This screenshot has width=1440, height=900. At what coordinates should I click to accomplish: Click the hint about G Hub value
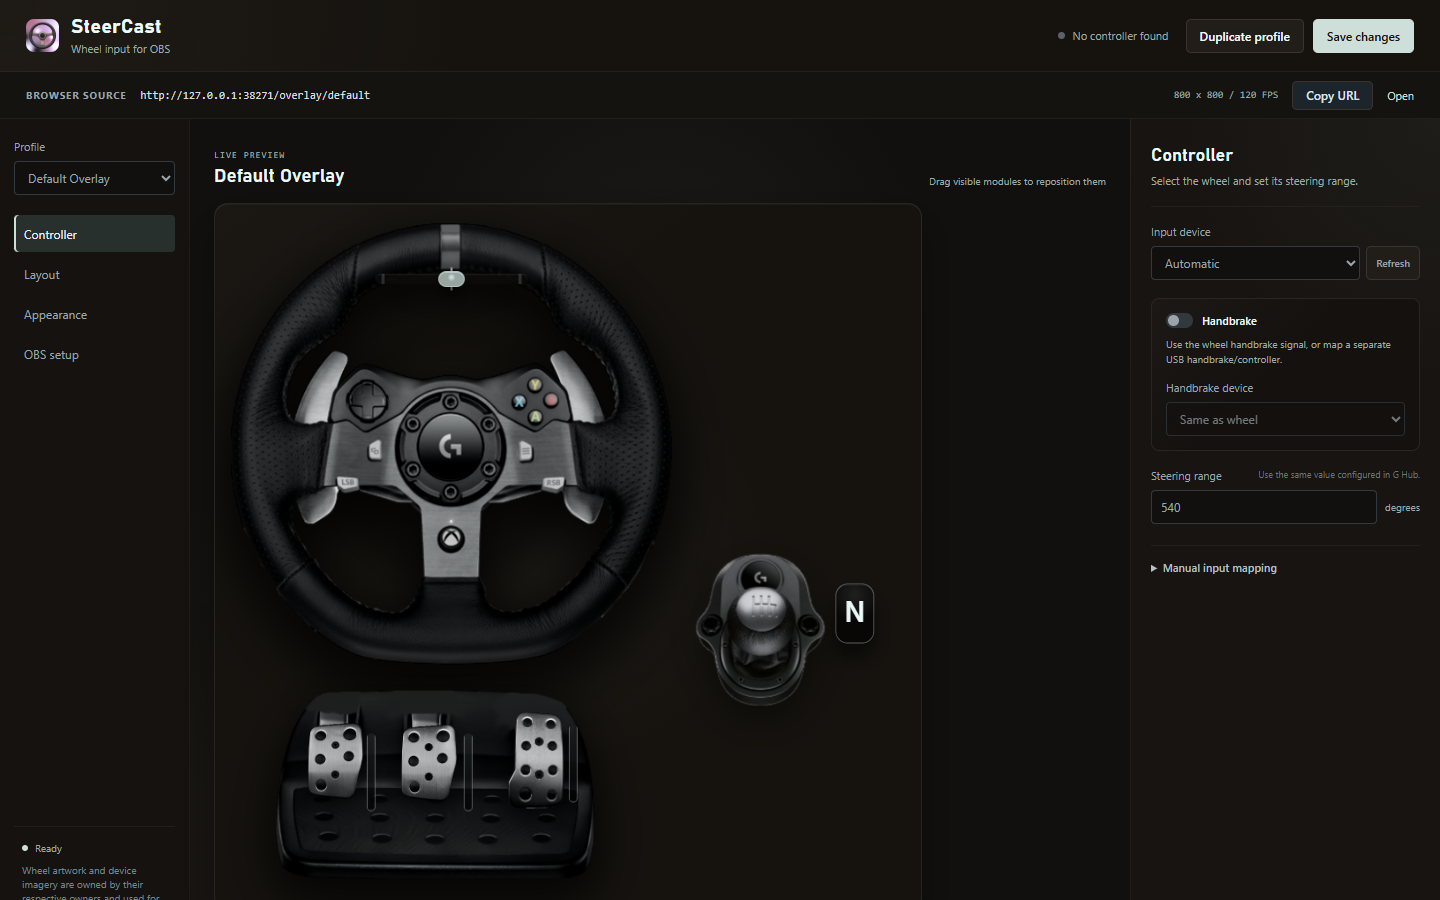[x=1339, y=475]
